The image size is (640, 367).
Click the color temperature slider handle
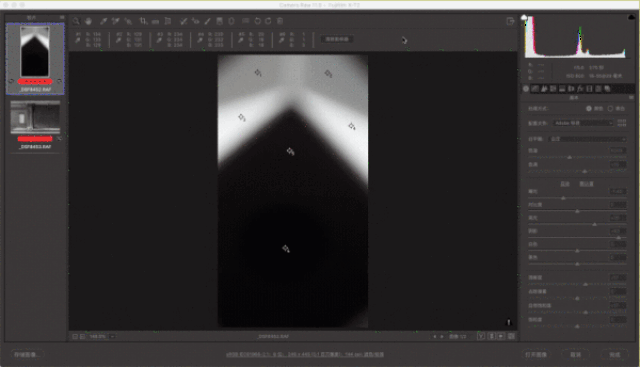point(570,157)
